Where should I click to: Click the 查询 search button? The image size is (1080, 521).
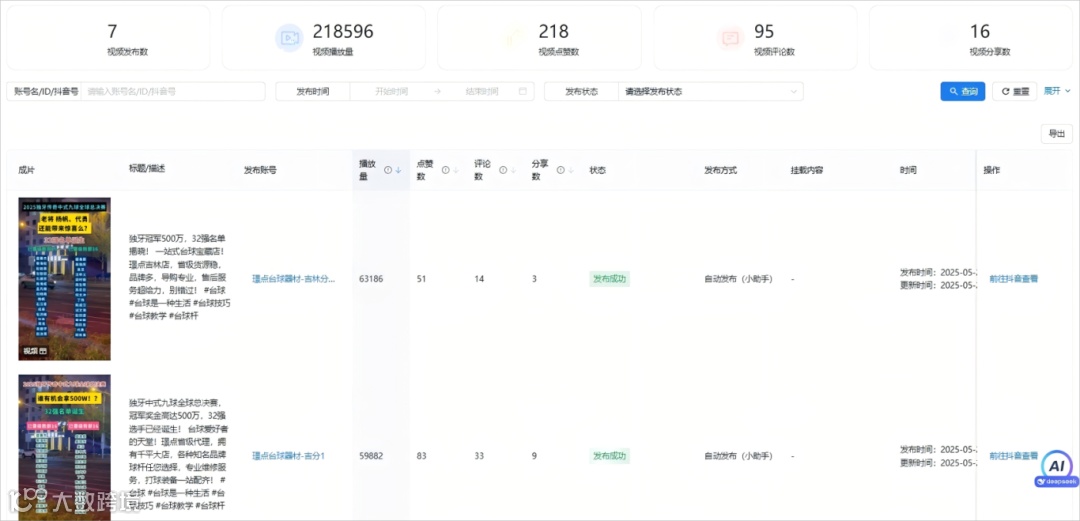point(963,91)
